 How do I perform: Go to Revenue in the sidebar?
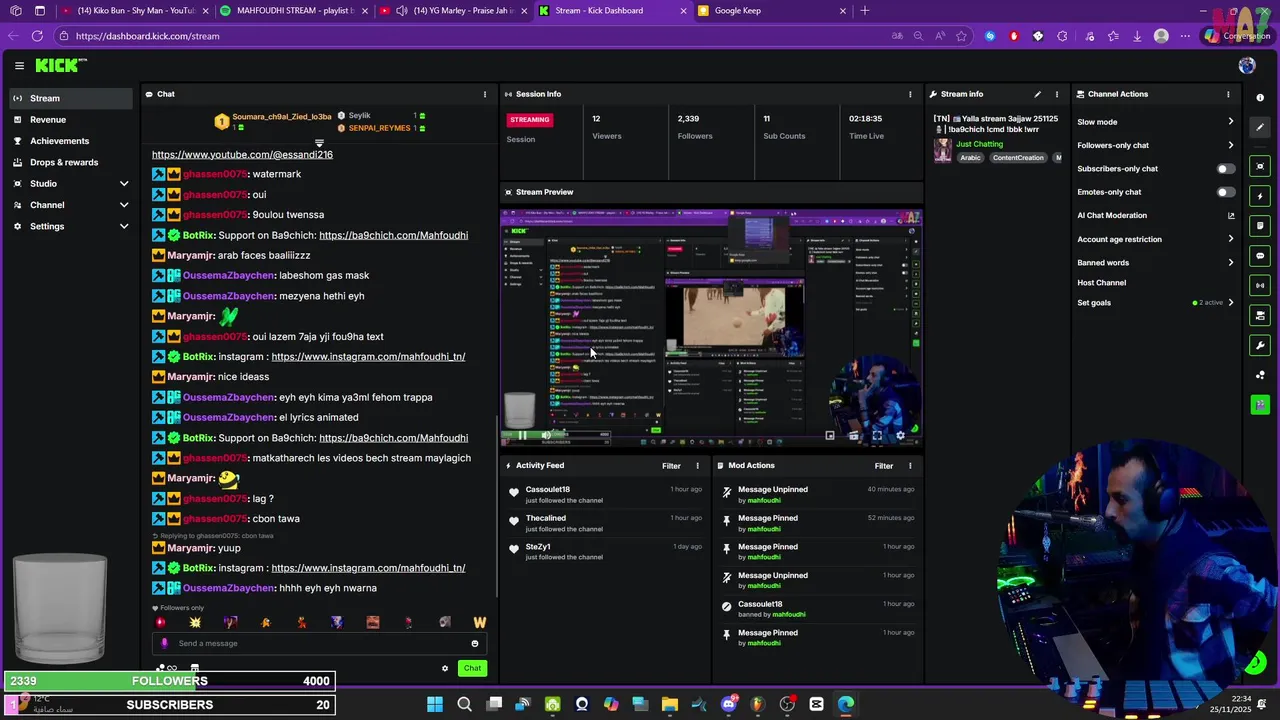tap(70, 120)
